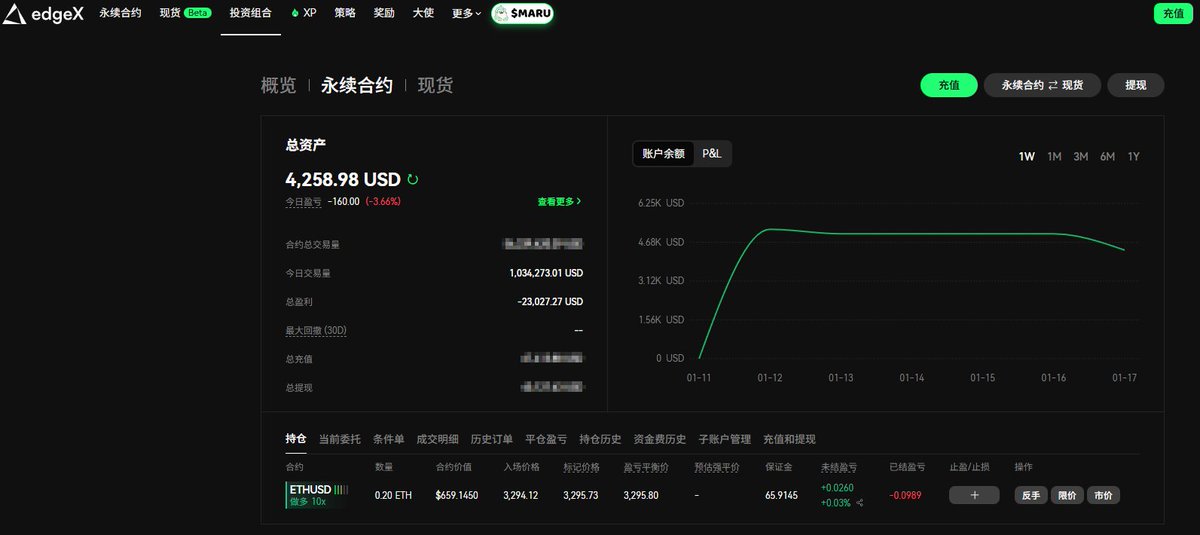Click the balance chart line area
This screenshot has height=535, width=1200.
(x=910, y=280)
